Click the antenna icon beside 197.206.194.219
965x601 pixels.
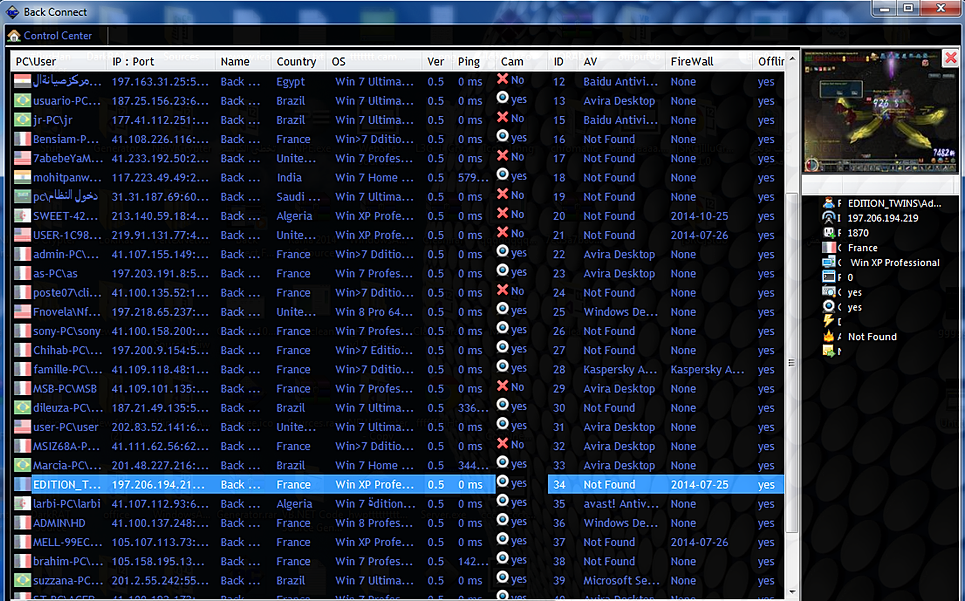(x=828, y=218)
